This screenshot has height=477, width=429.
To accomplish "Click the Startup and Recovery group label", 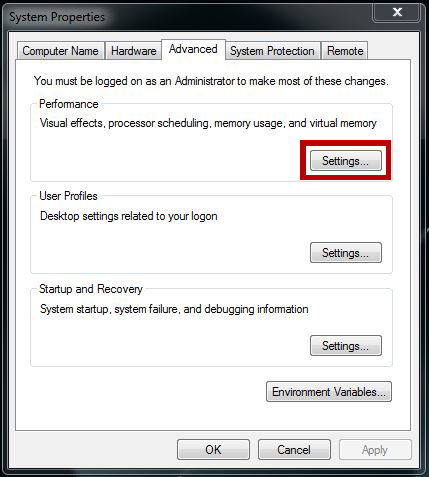I will click(x=91, y=289).
